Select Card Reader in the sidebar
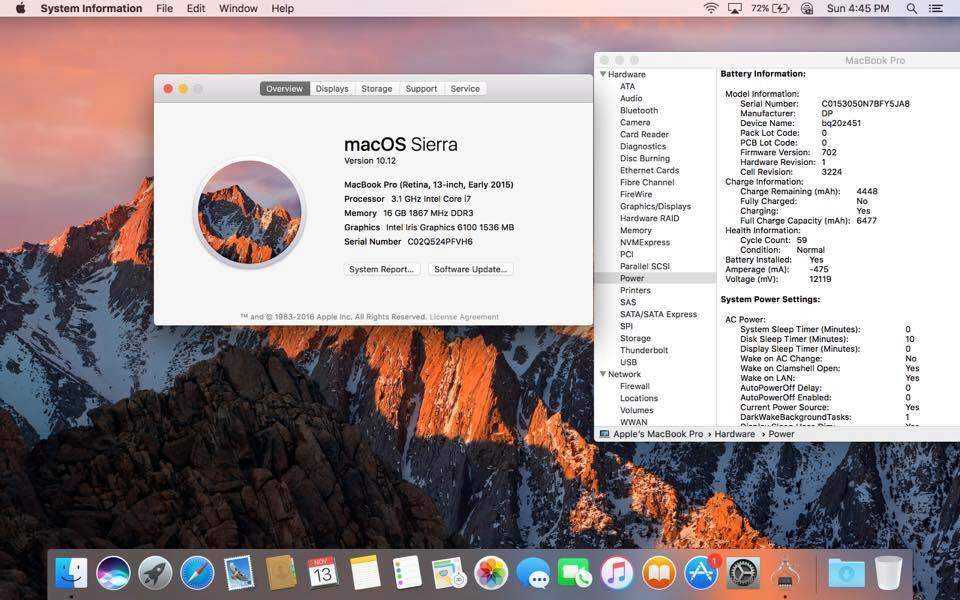Screen dimensions: 960x600 coord(644,134)
